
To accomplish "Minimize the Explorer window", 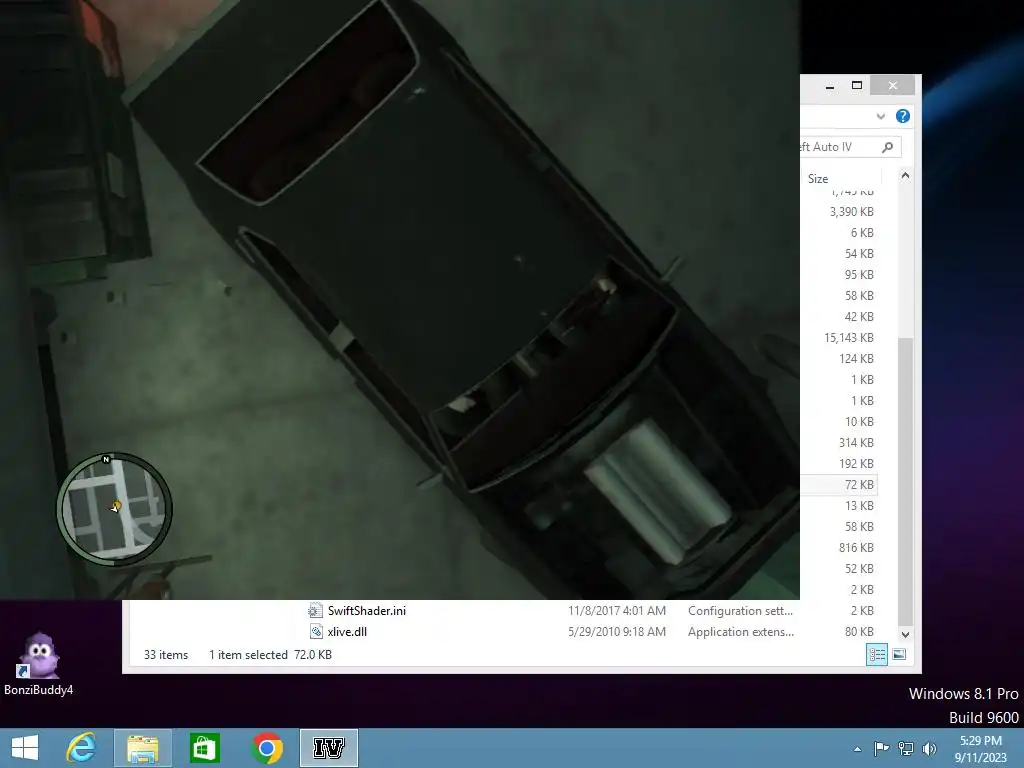I will [829, 86].
